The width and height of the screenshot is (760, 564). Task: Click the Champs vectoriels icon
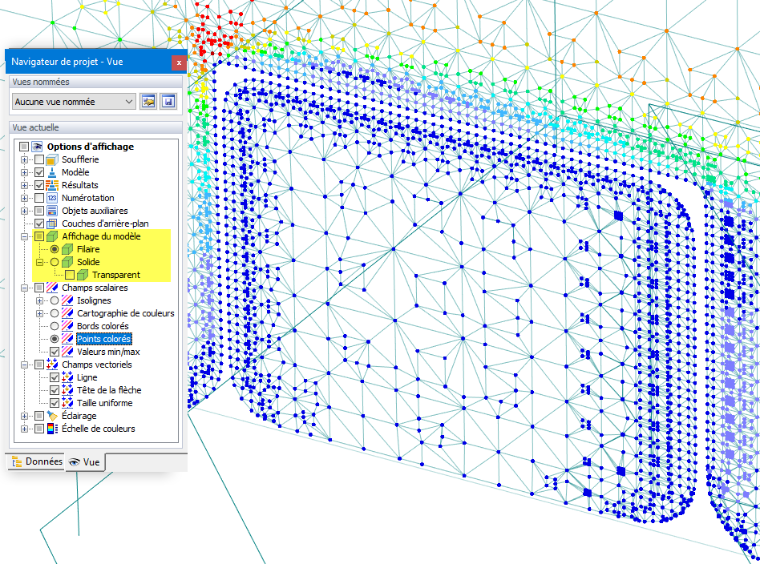click(52, 364)
